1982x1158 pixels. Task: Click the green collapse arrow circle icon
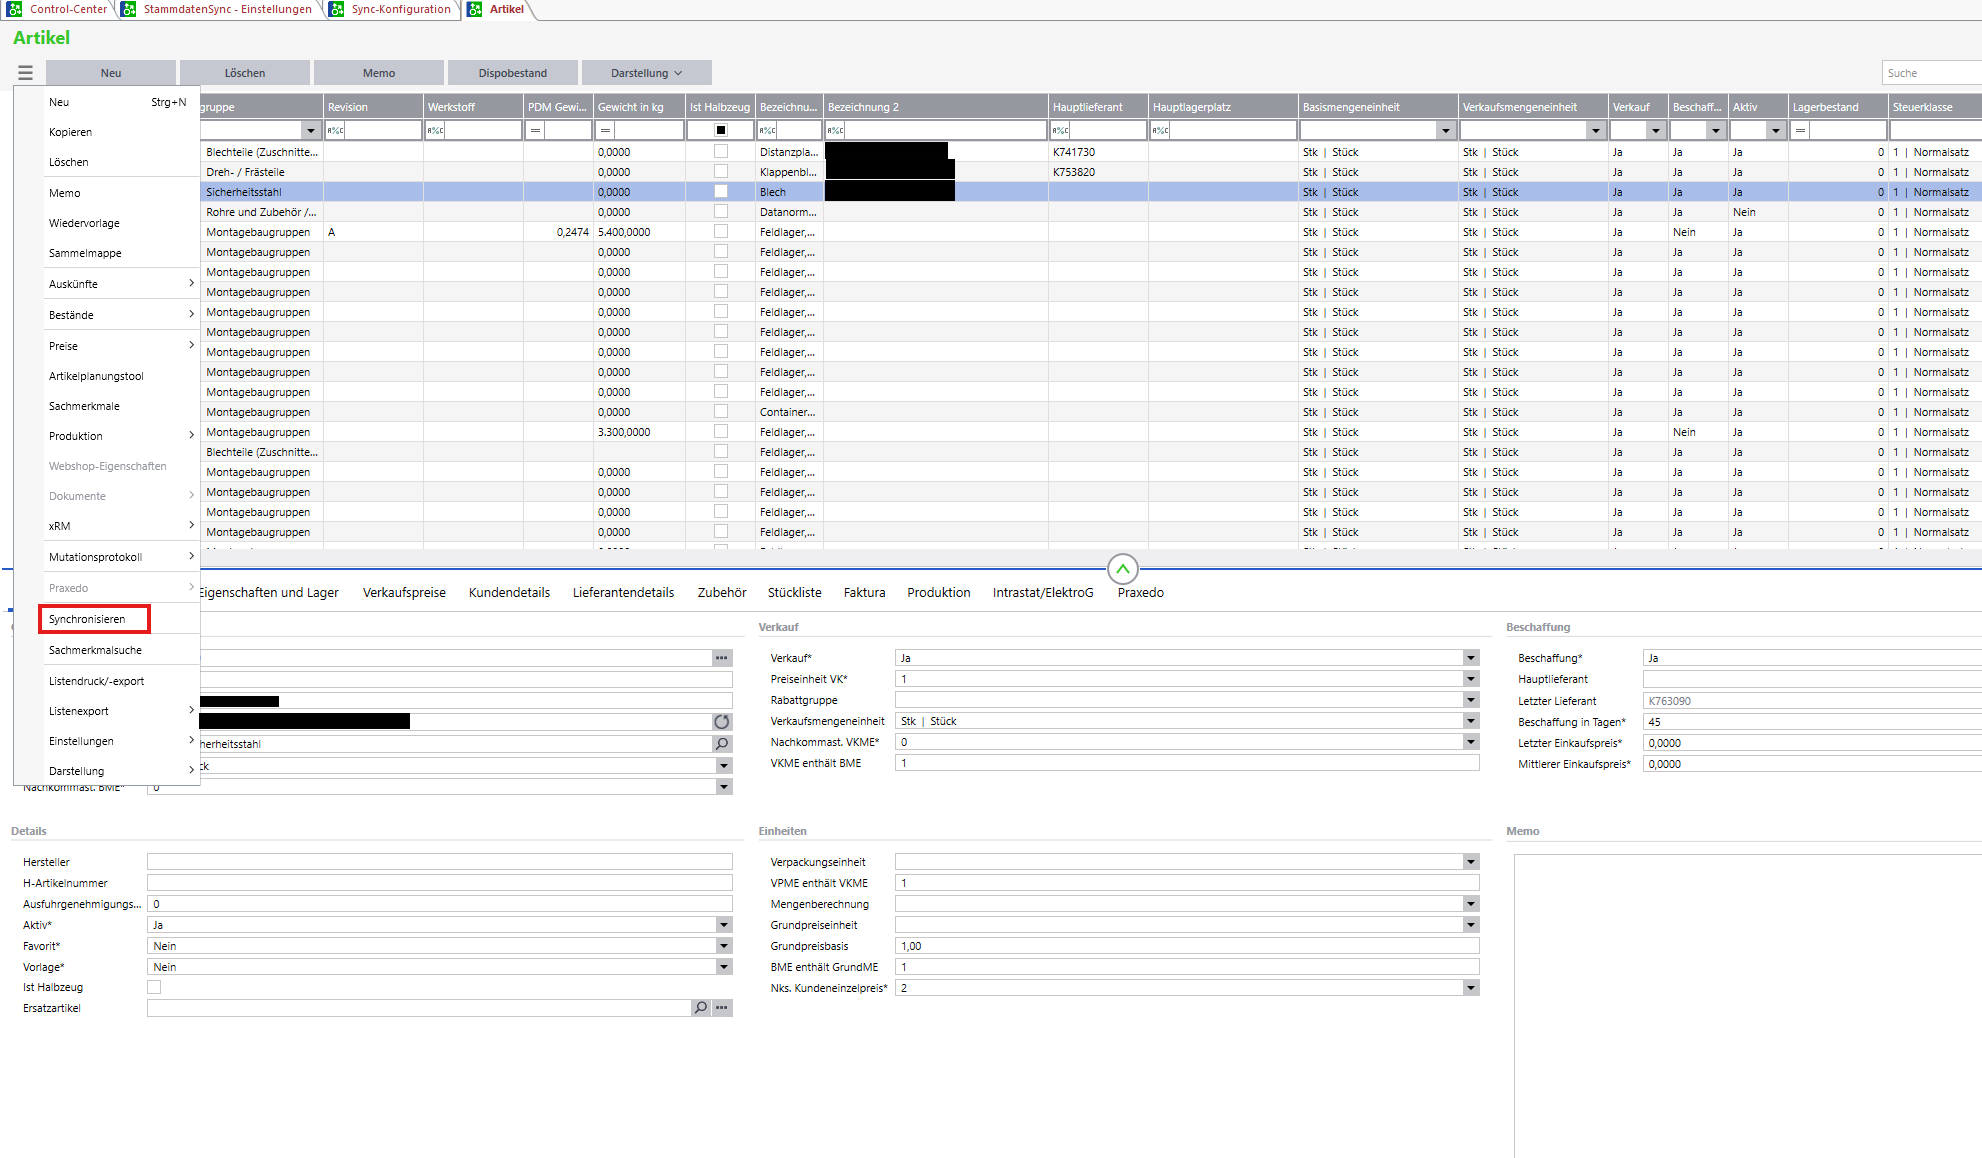pyautogui.click(x=1122, y=569)
